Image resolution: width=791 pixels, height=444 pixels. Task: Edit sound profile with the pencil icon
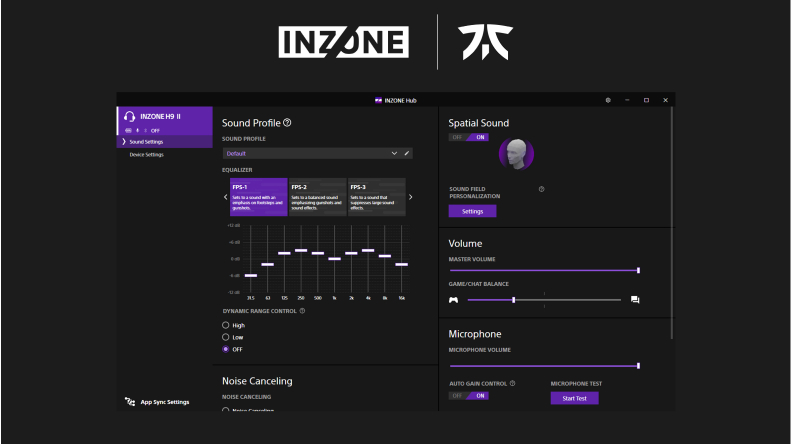407,153
